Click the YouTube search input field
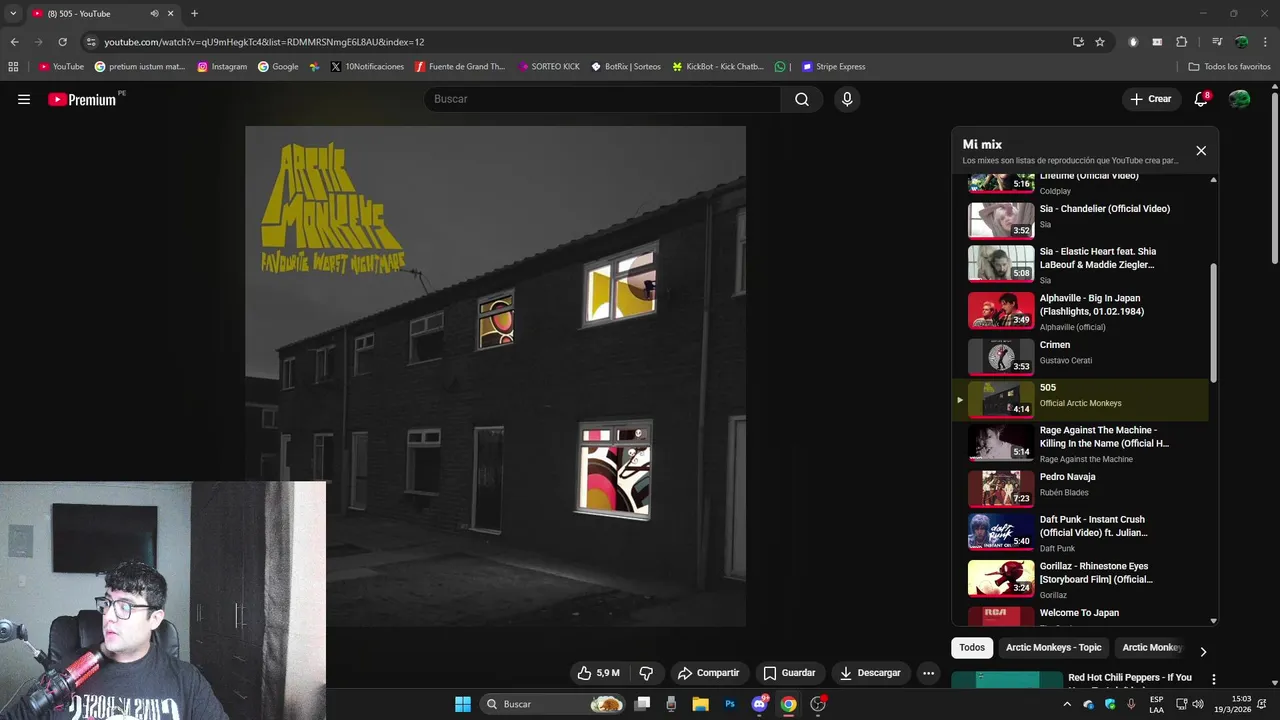 [603, 99]
